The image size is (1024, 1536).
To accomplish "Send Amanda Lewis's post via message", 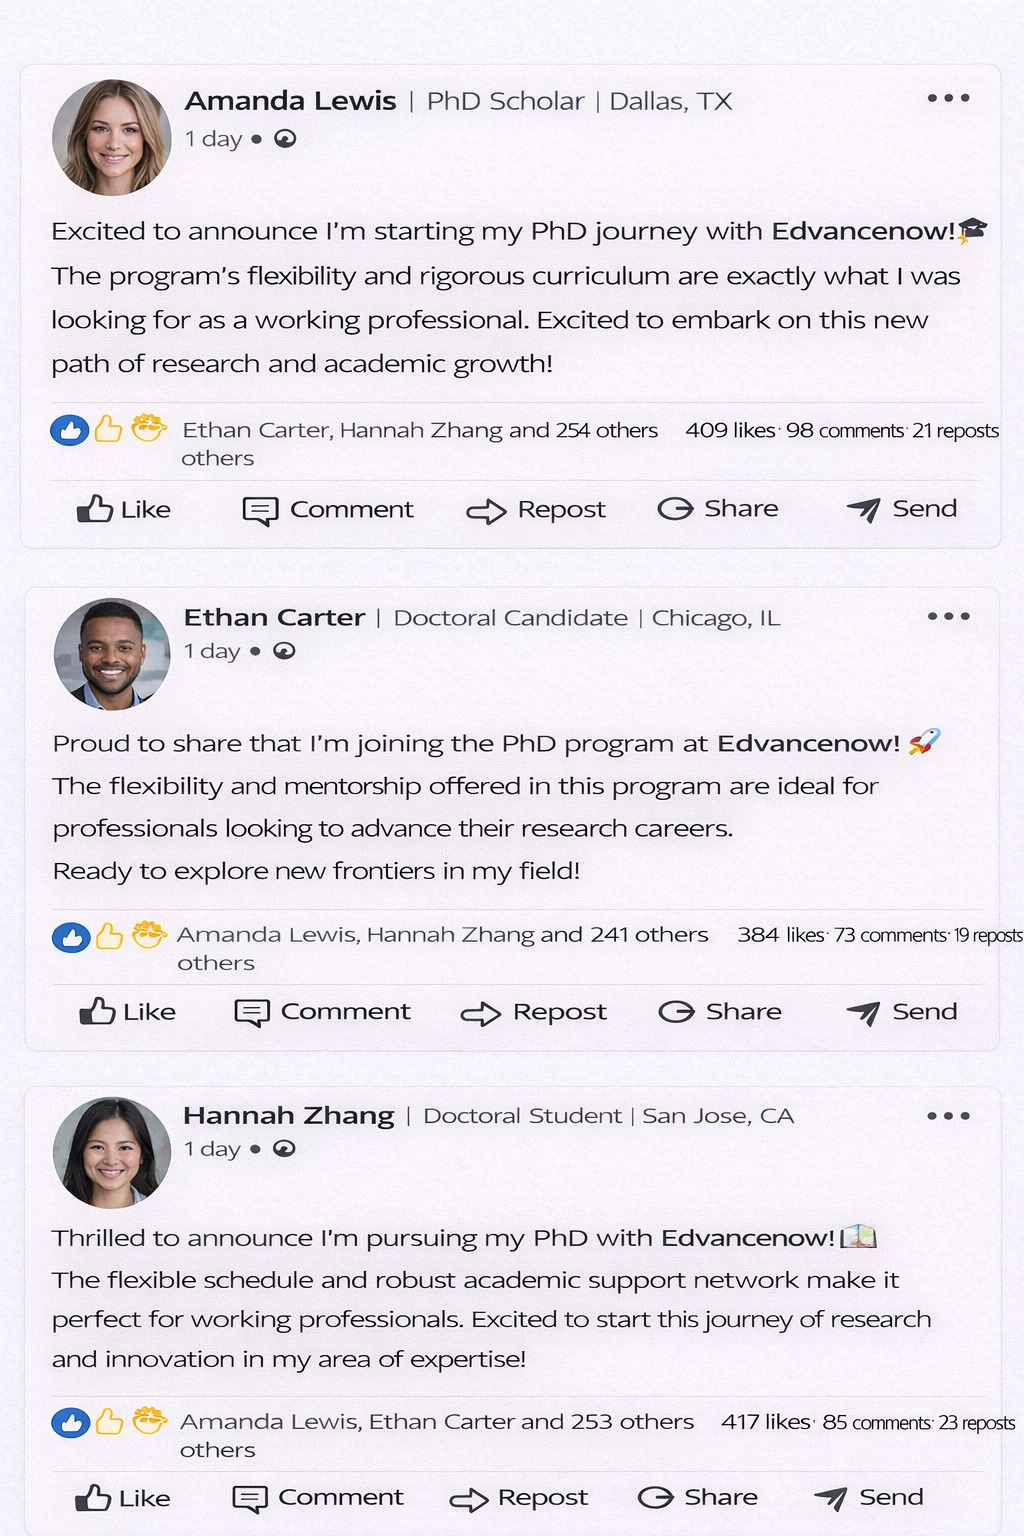I will [x=901, y=509].
